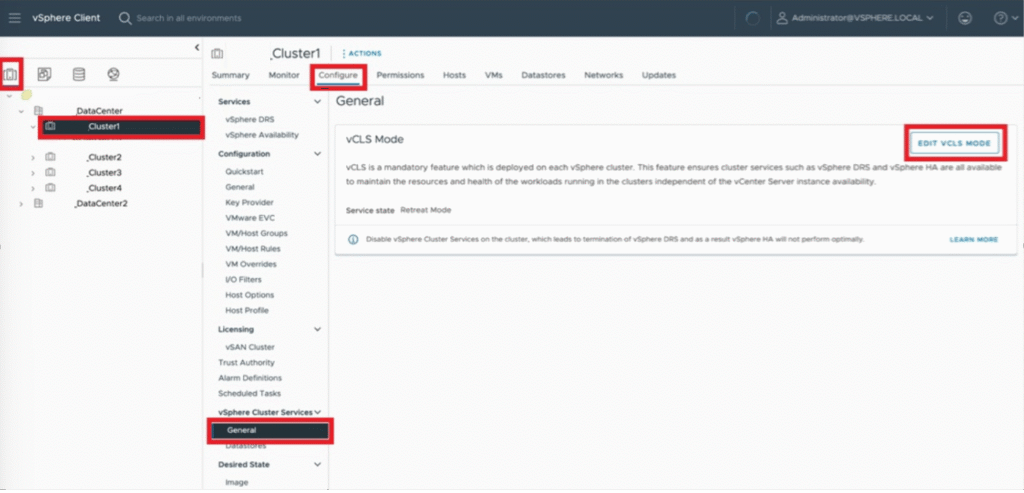Expand the Cluster4 tree node
The height and width of the screenshot is (493, 1024).
click(x=33, y=189)
